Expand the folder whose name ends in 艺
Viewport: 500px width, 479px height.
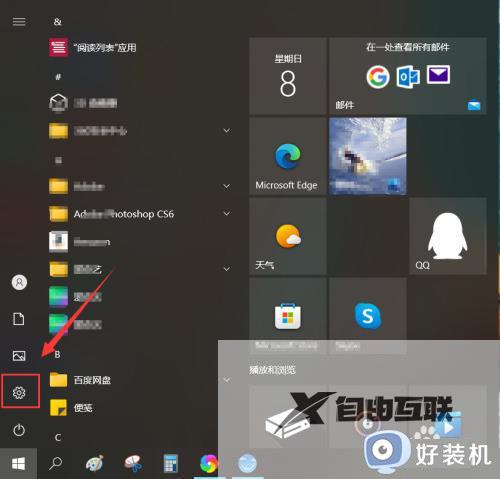pos(227,269)
